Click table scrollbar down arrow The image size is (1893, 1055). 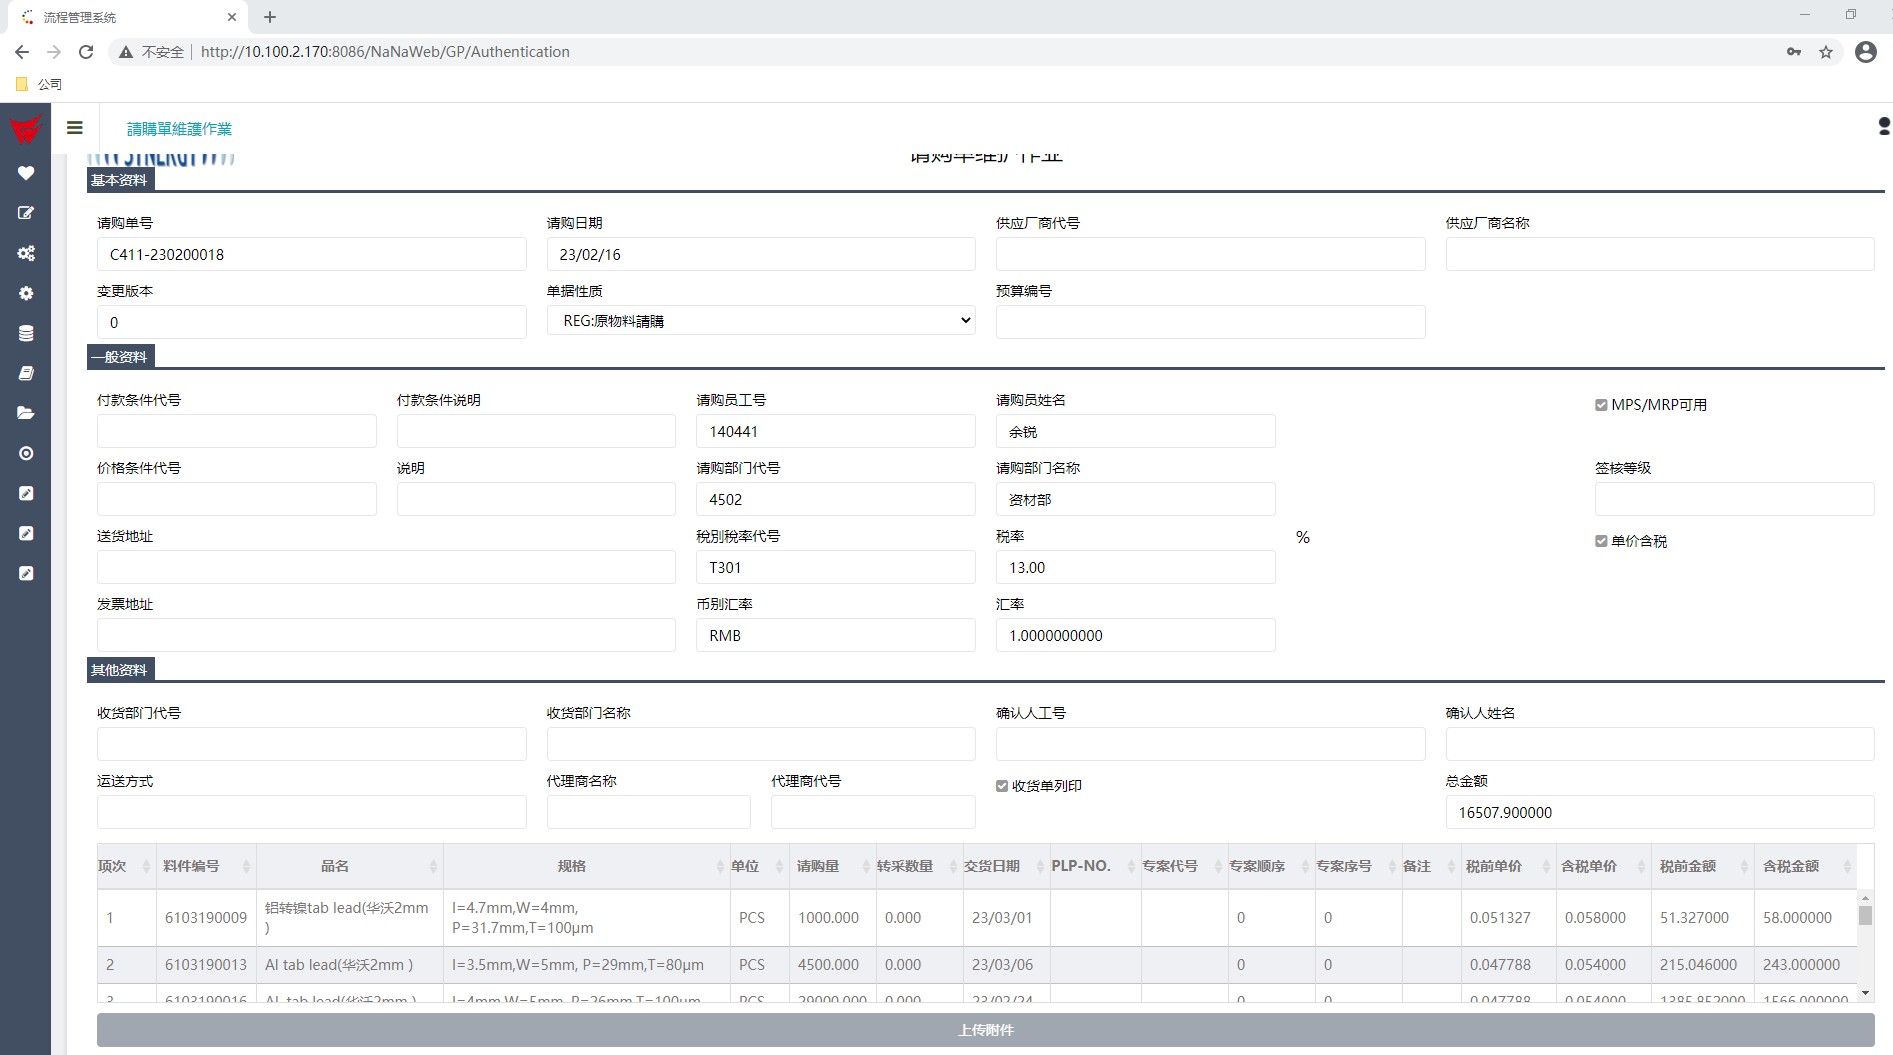(1865, 993)
